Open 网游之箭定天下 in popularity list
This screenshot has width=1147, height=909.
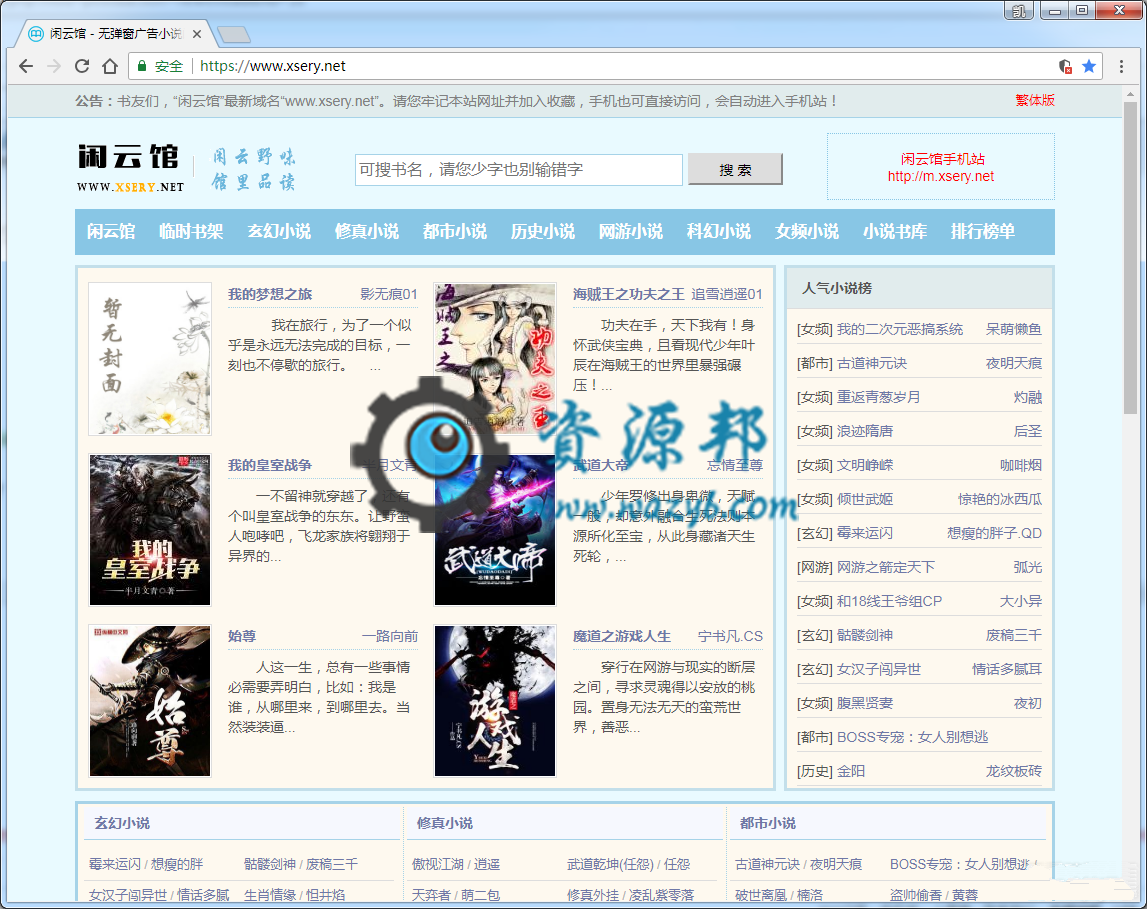tap(886, 567)
